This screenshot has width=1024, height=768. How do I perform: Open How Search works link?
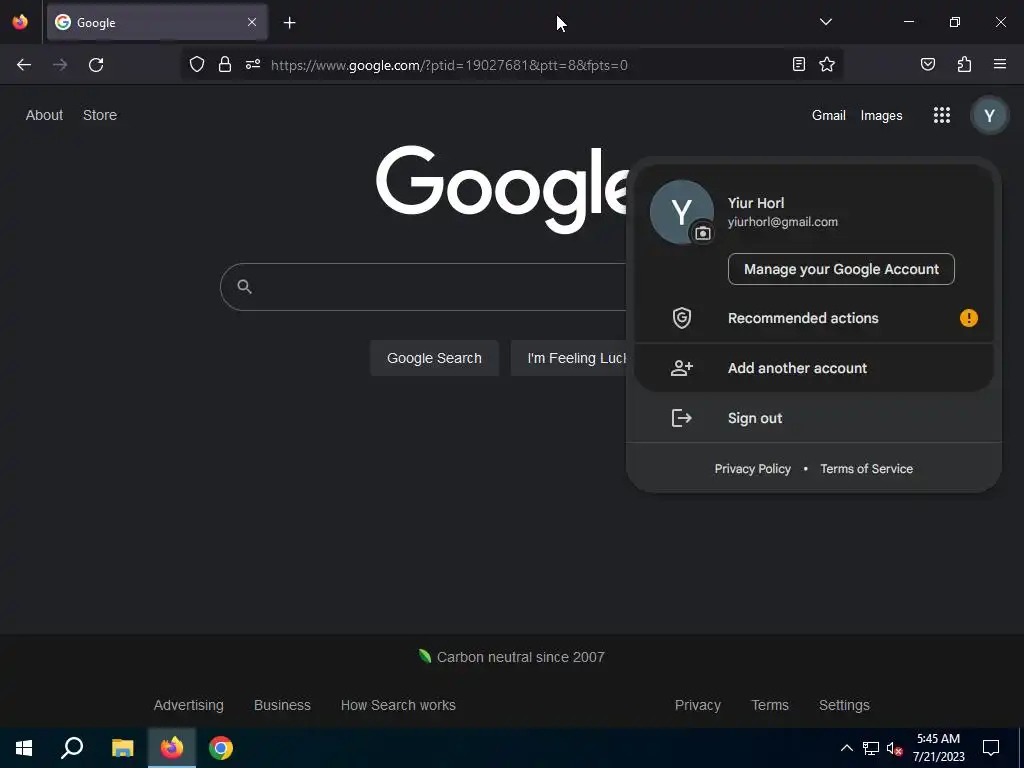(398, 705)
